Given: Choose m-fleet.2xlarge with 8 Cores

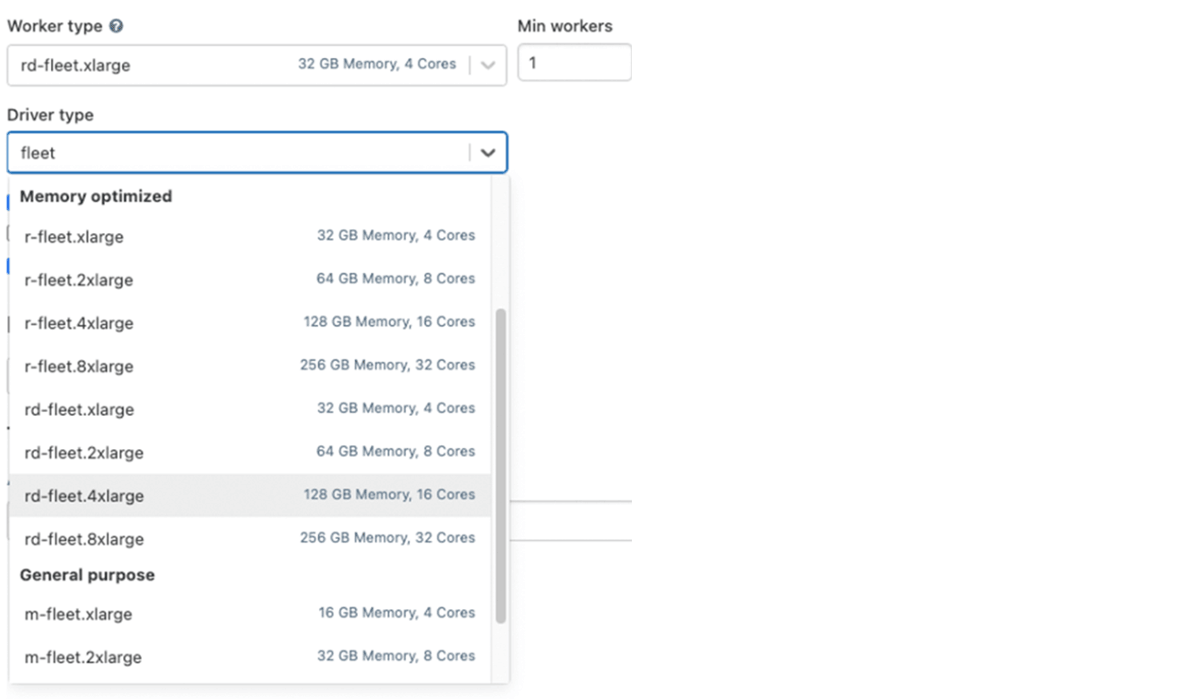Looking at the screenshot, I should [250, 657].
